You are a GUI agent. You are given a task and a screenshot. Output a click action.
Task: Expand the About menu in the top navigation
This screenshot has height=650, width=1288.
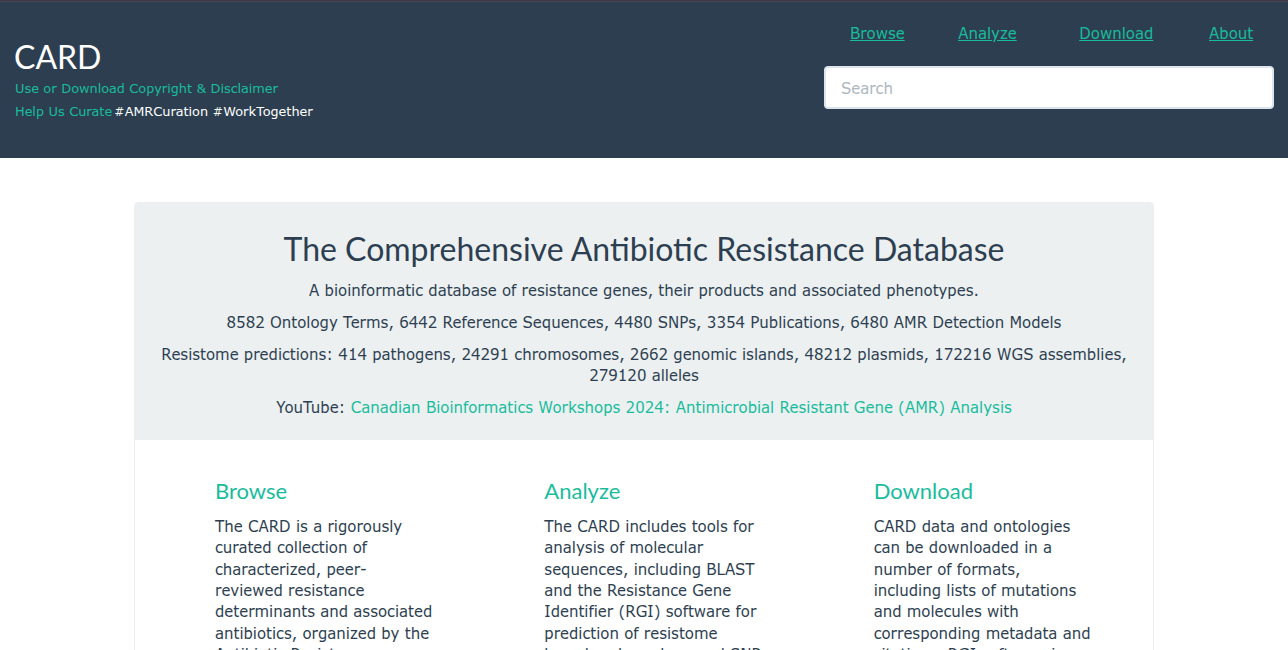coord(1230,33)
